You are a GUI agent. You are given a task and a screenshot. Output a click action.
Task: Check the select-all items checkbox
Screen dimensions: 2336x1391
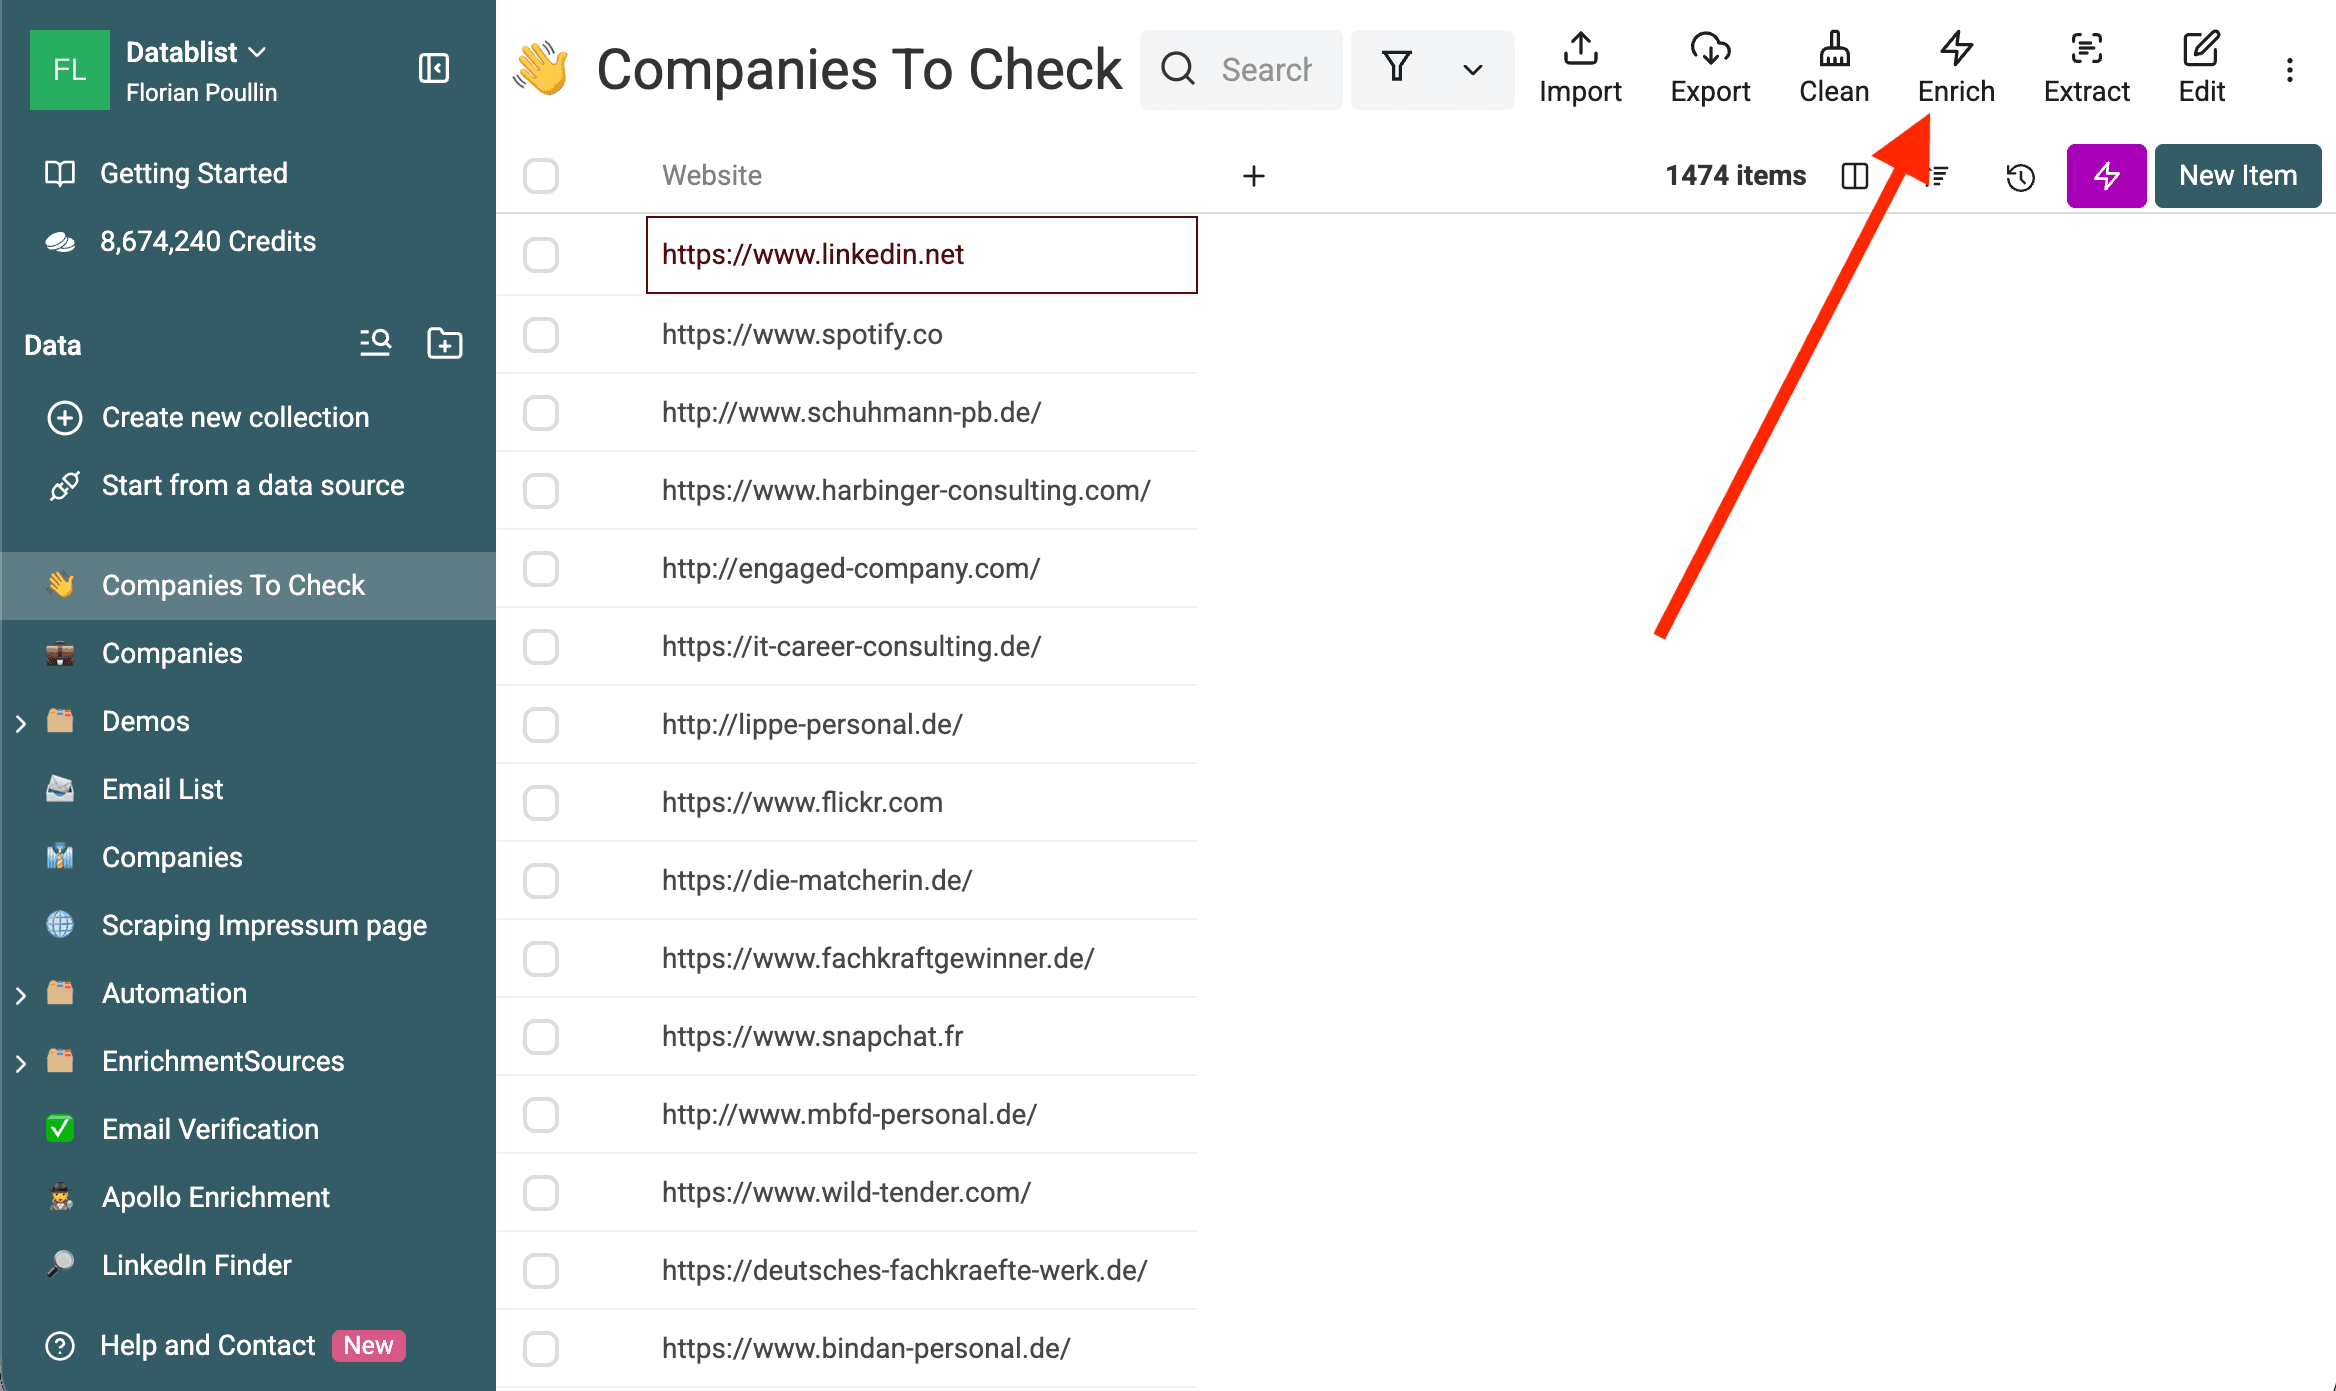pyautogui.click(x=540, y=175)
